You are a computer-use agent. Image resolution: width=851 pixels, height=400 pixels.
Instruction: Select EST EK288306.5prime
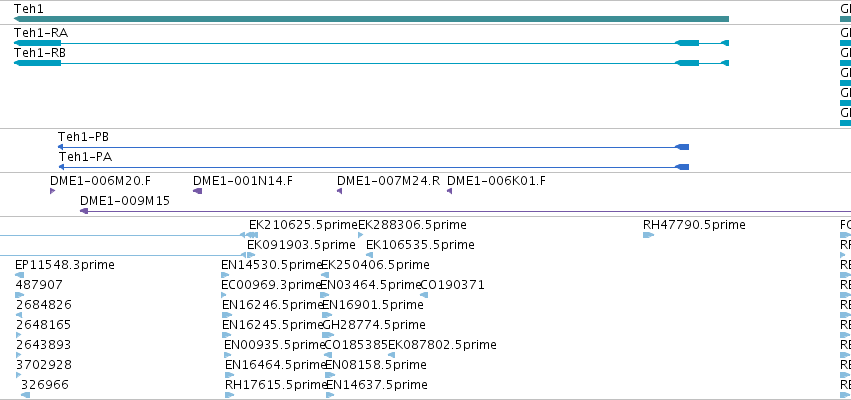(412, 225)
